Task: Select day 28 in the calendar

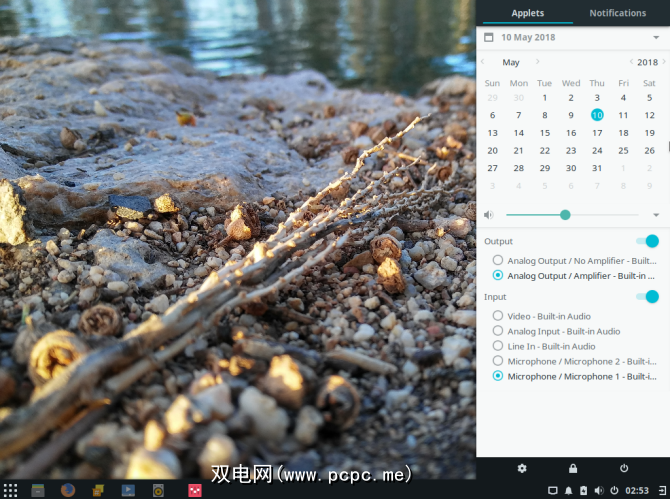Action: click(519, 168)
